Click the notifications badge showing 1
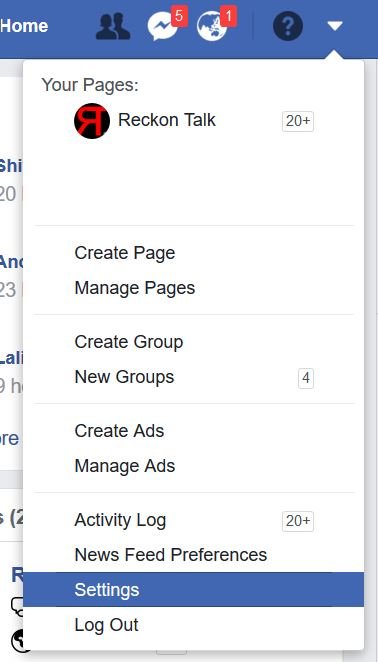 click(228, 17)
